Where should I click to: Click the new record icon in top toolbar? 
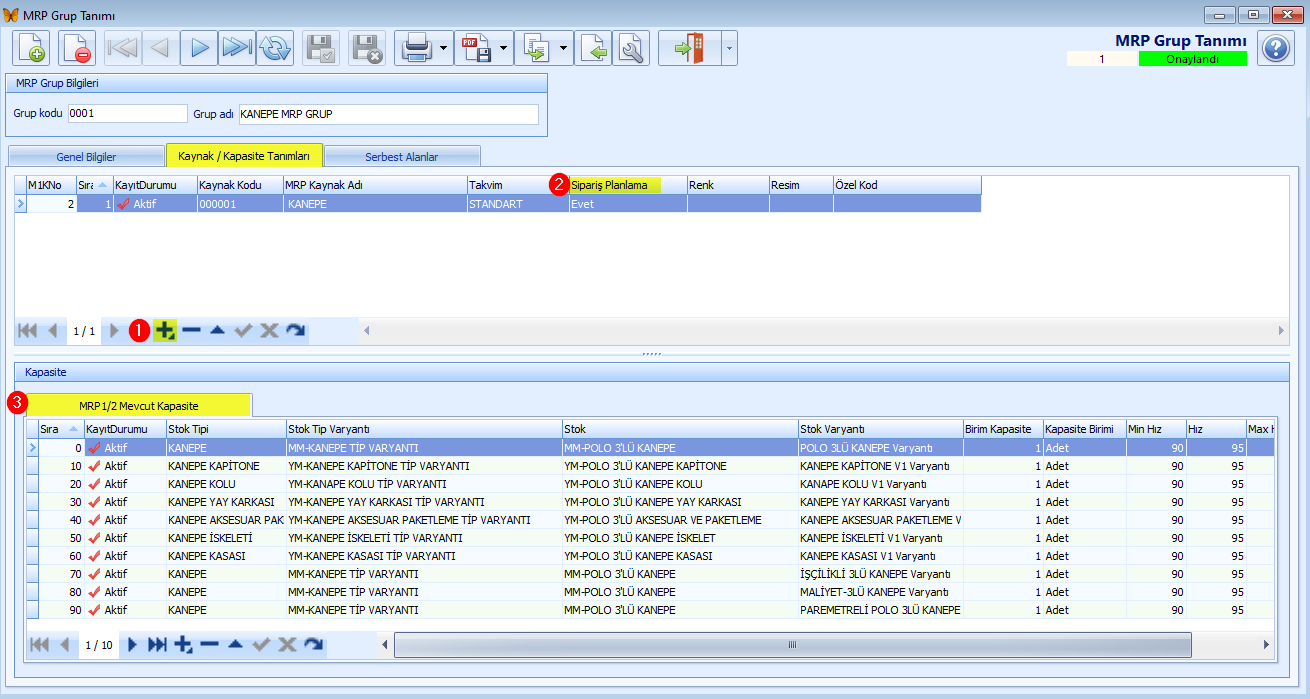coord(32,48)
